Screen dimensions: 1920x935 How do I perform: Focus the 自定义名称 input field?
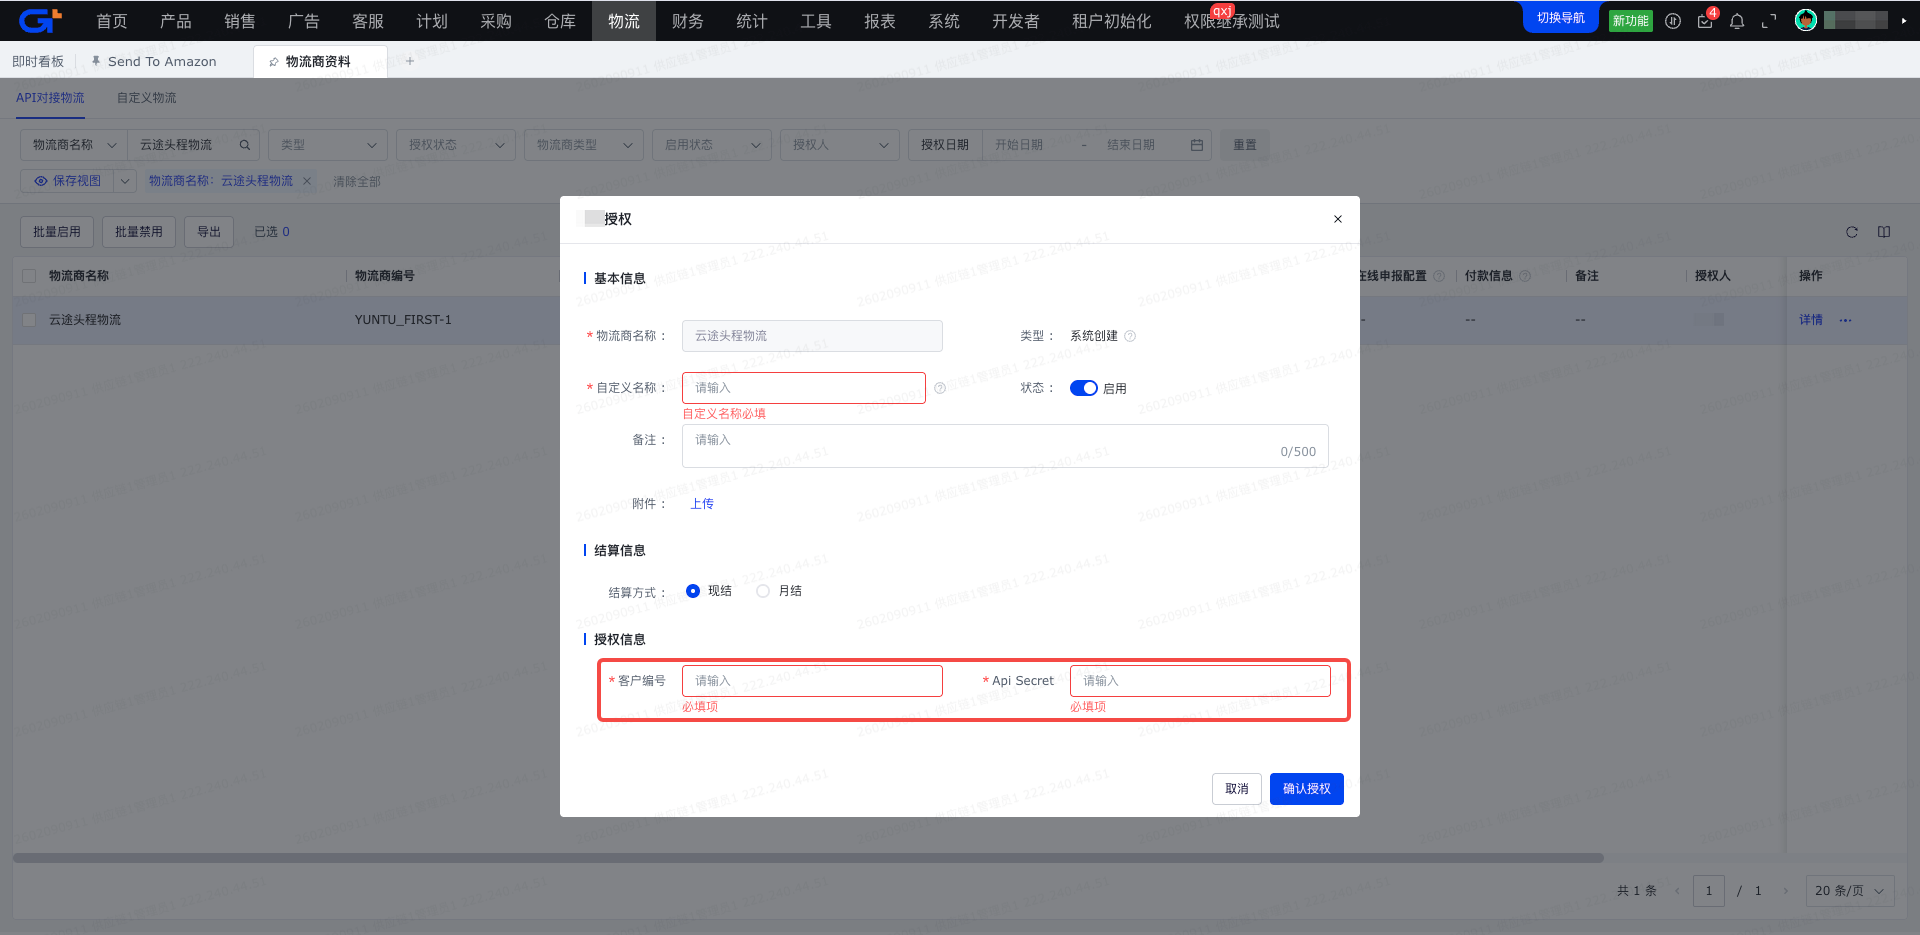(x=804, y=388)
